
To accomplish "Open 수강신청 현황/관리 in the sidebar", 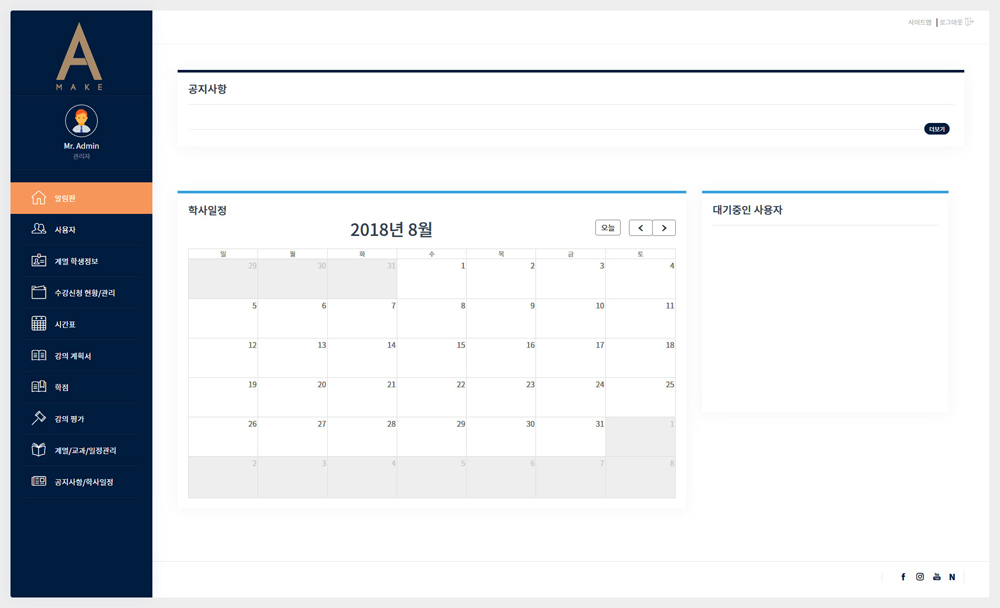I will [84, 293].
